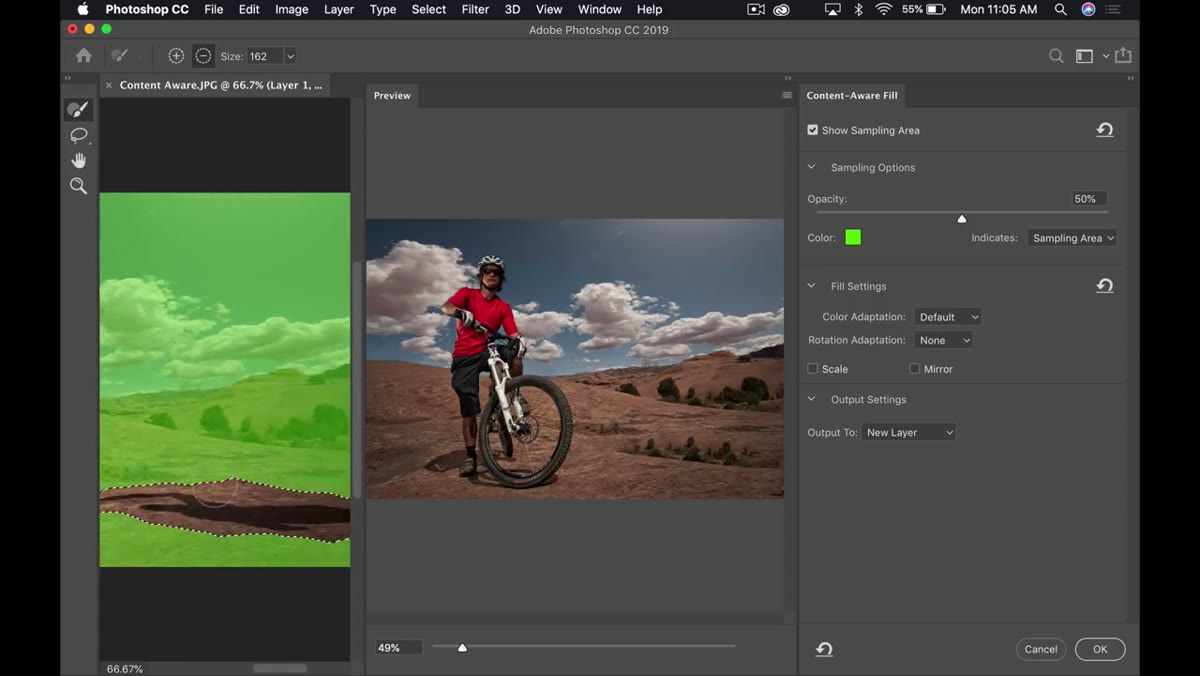
Task: Open the Preview panel menu icon
Action: [x=787, y=95]
